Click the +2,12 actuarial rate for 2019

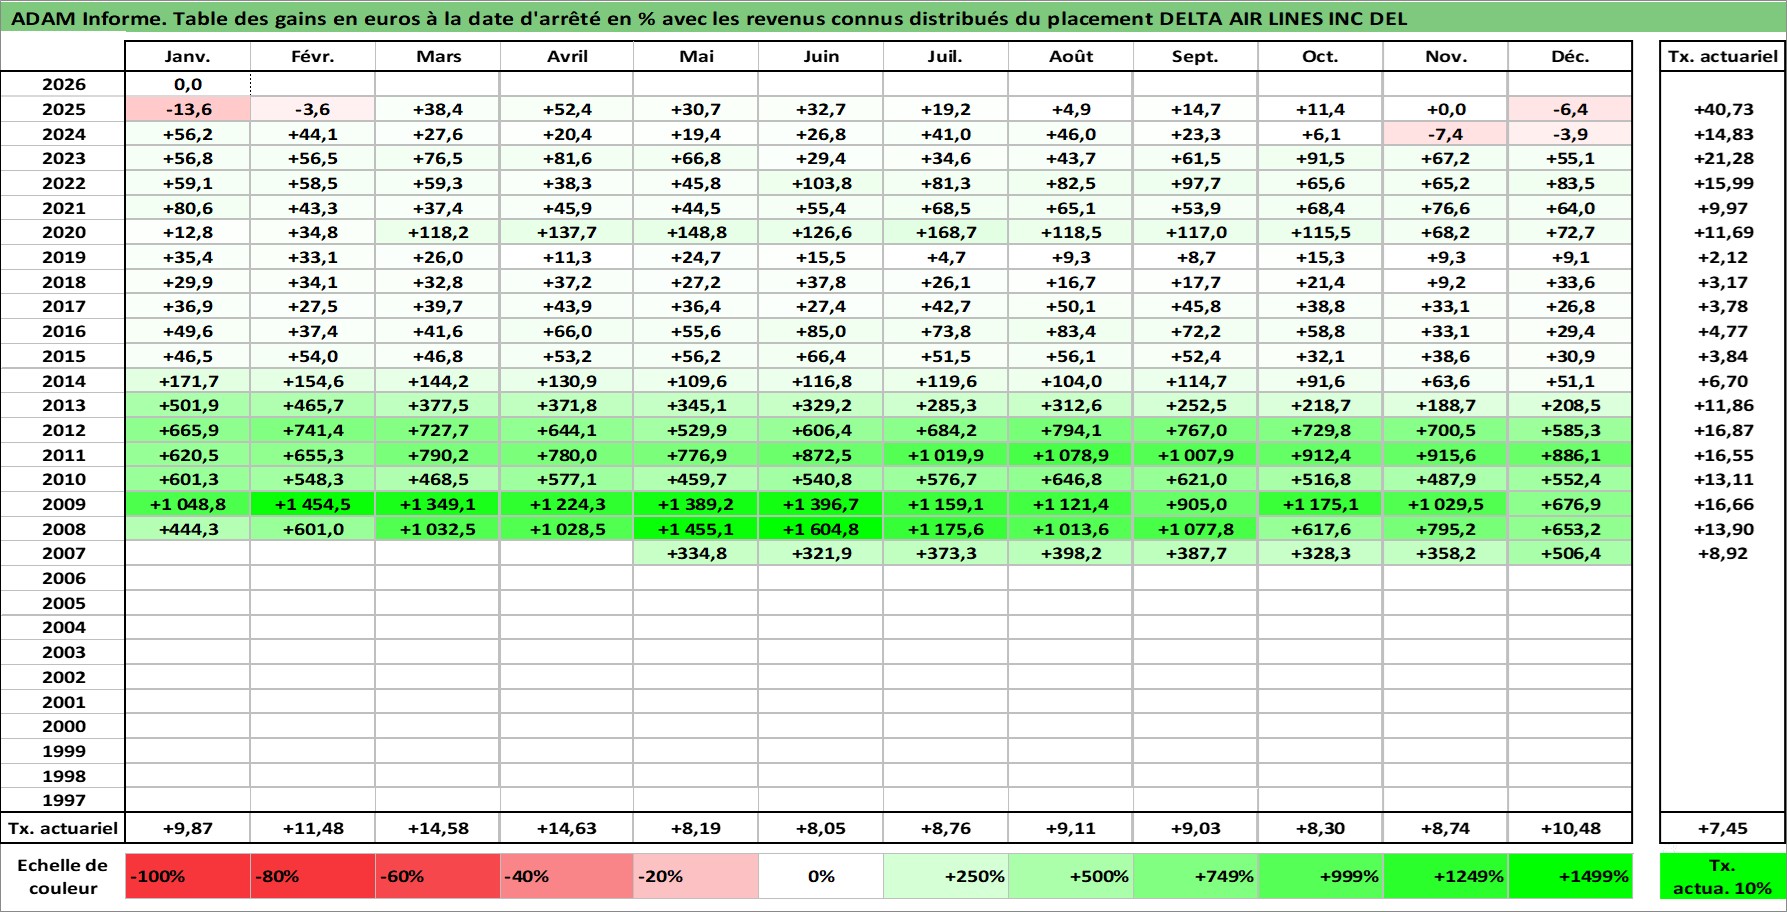tap(1722, 258)
